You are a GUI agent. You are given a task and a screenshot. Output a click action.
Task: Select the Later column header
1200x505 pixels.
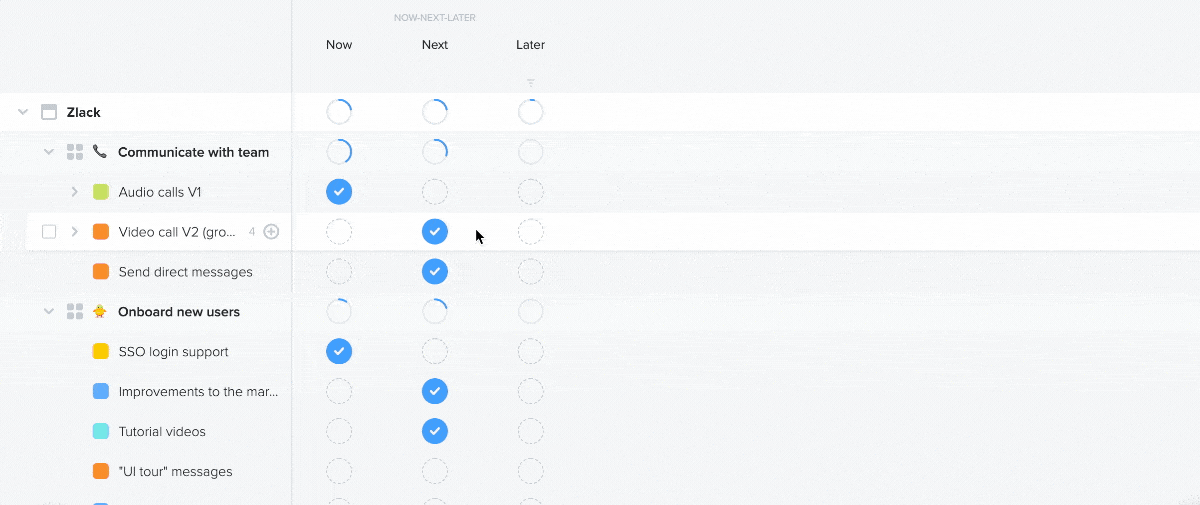531,45
